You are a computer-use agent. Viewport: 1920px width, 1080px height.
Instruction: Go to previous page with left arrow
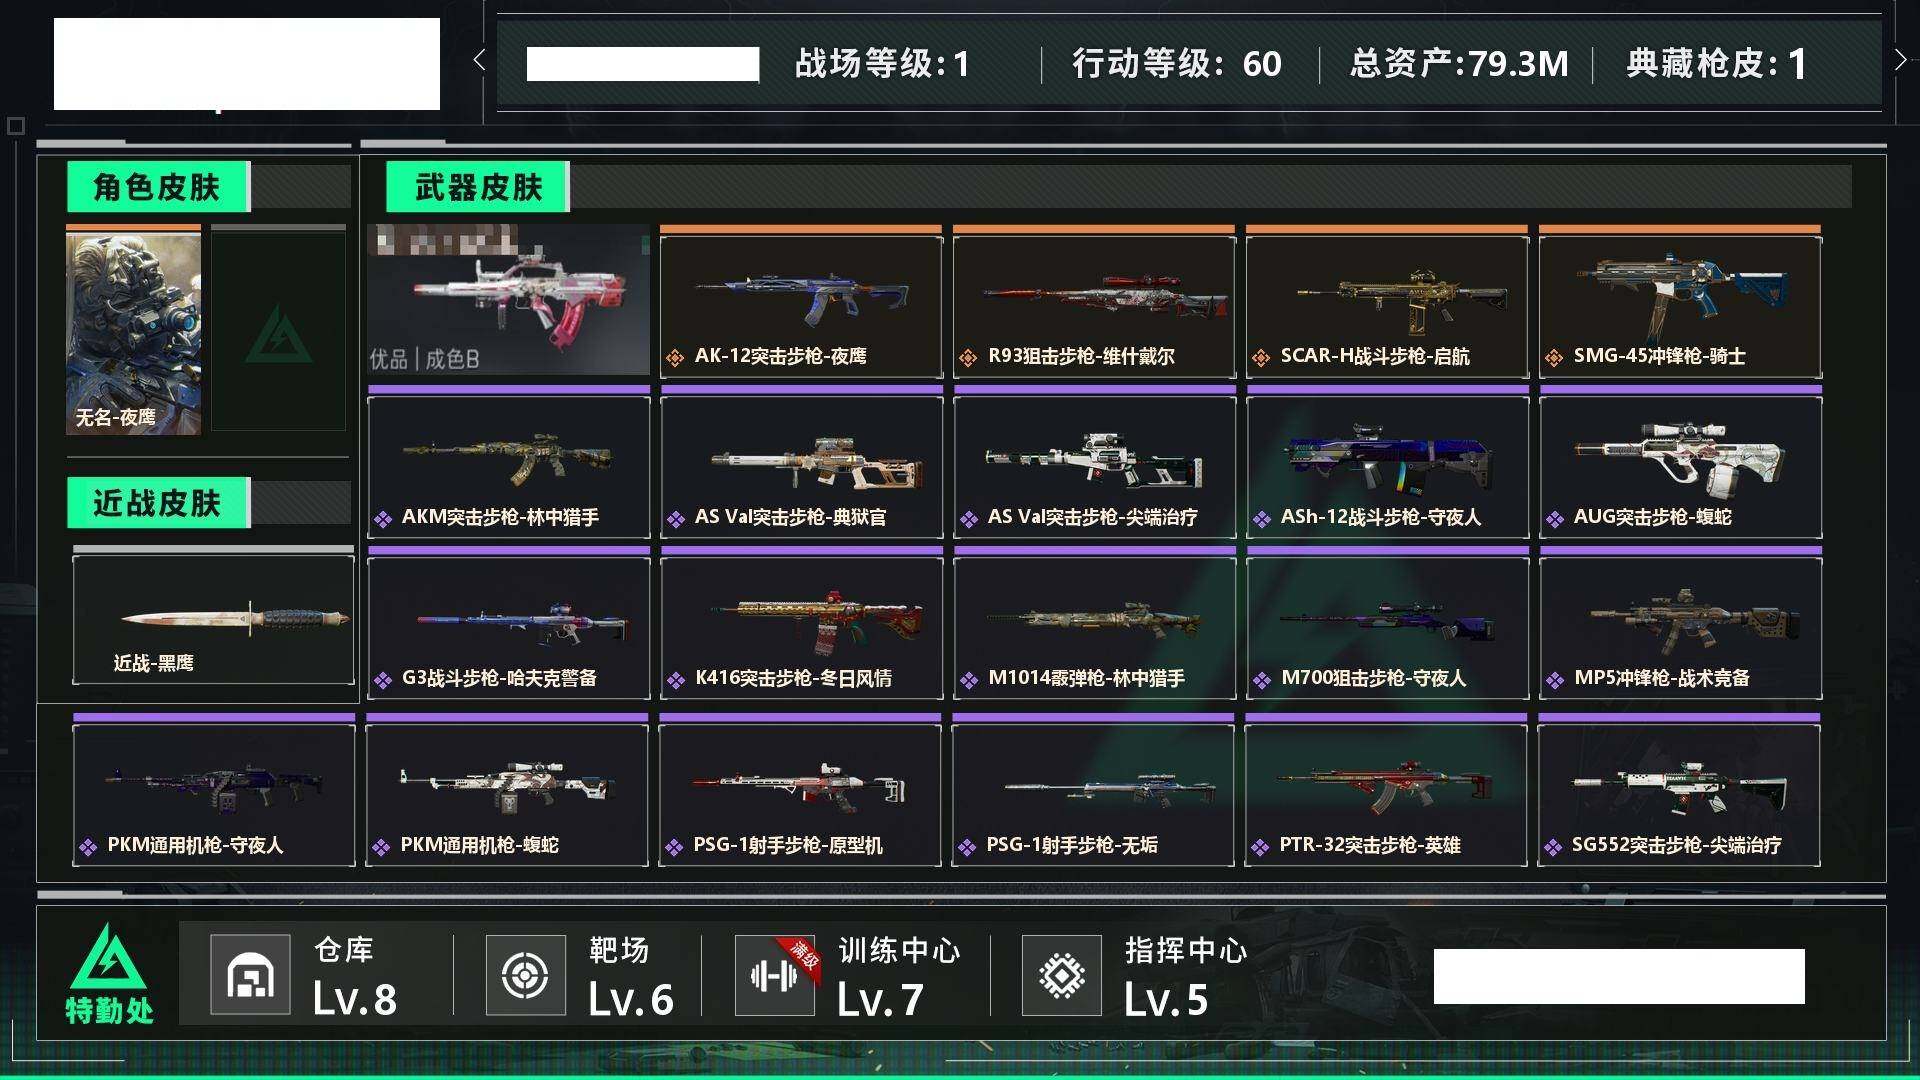click(x=479, y=60)
